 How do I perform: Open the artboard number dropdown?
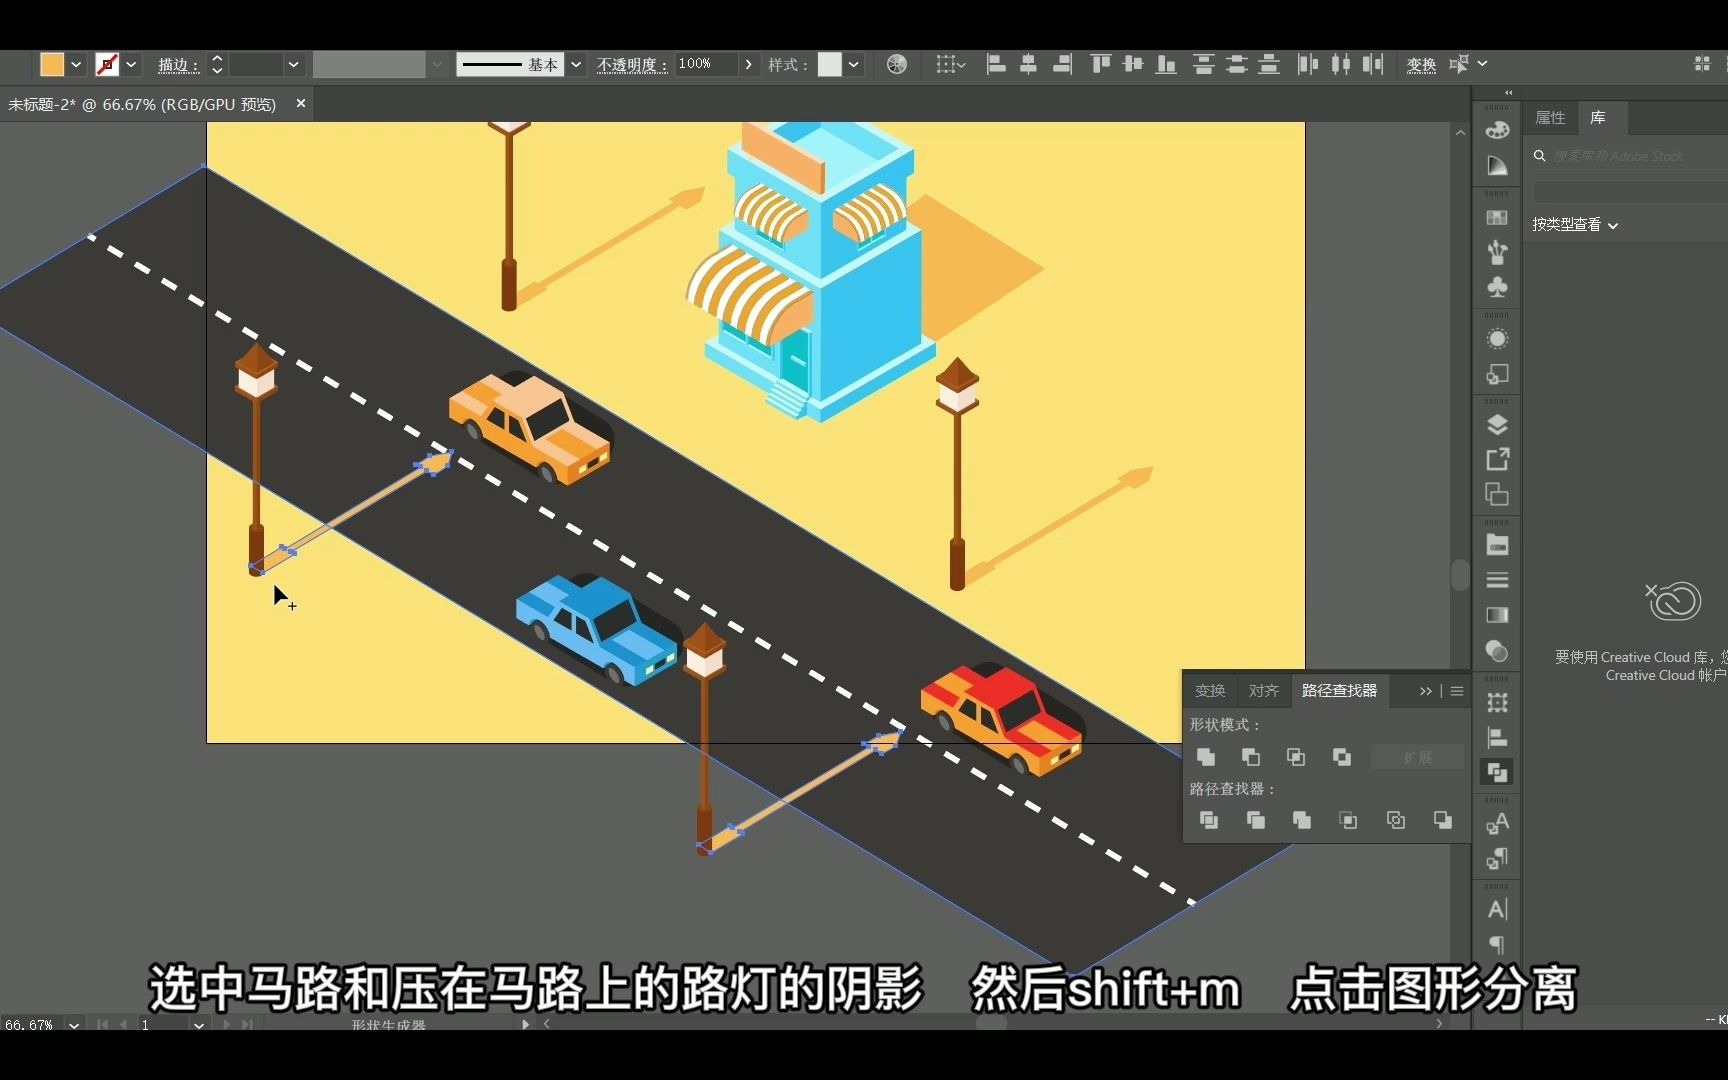tap(199, 1025)
